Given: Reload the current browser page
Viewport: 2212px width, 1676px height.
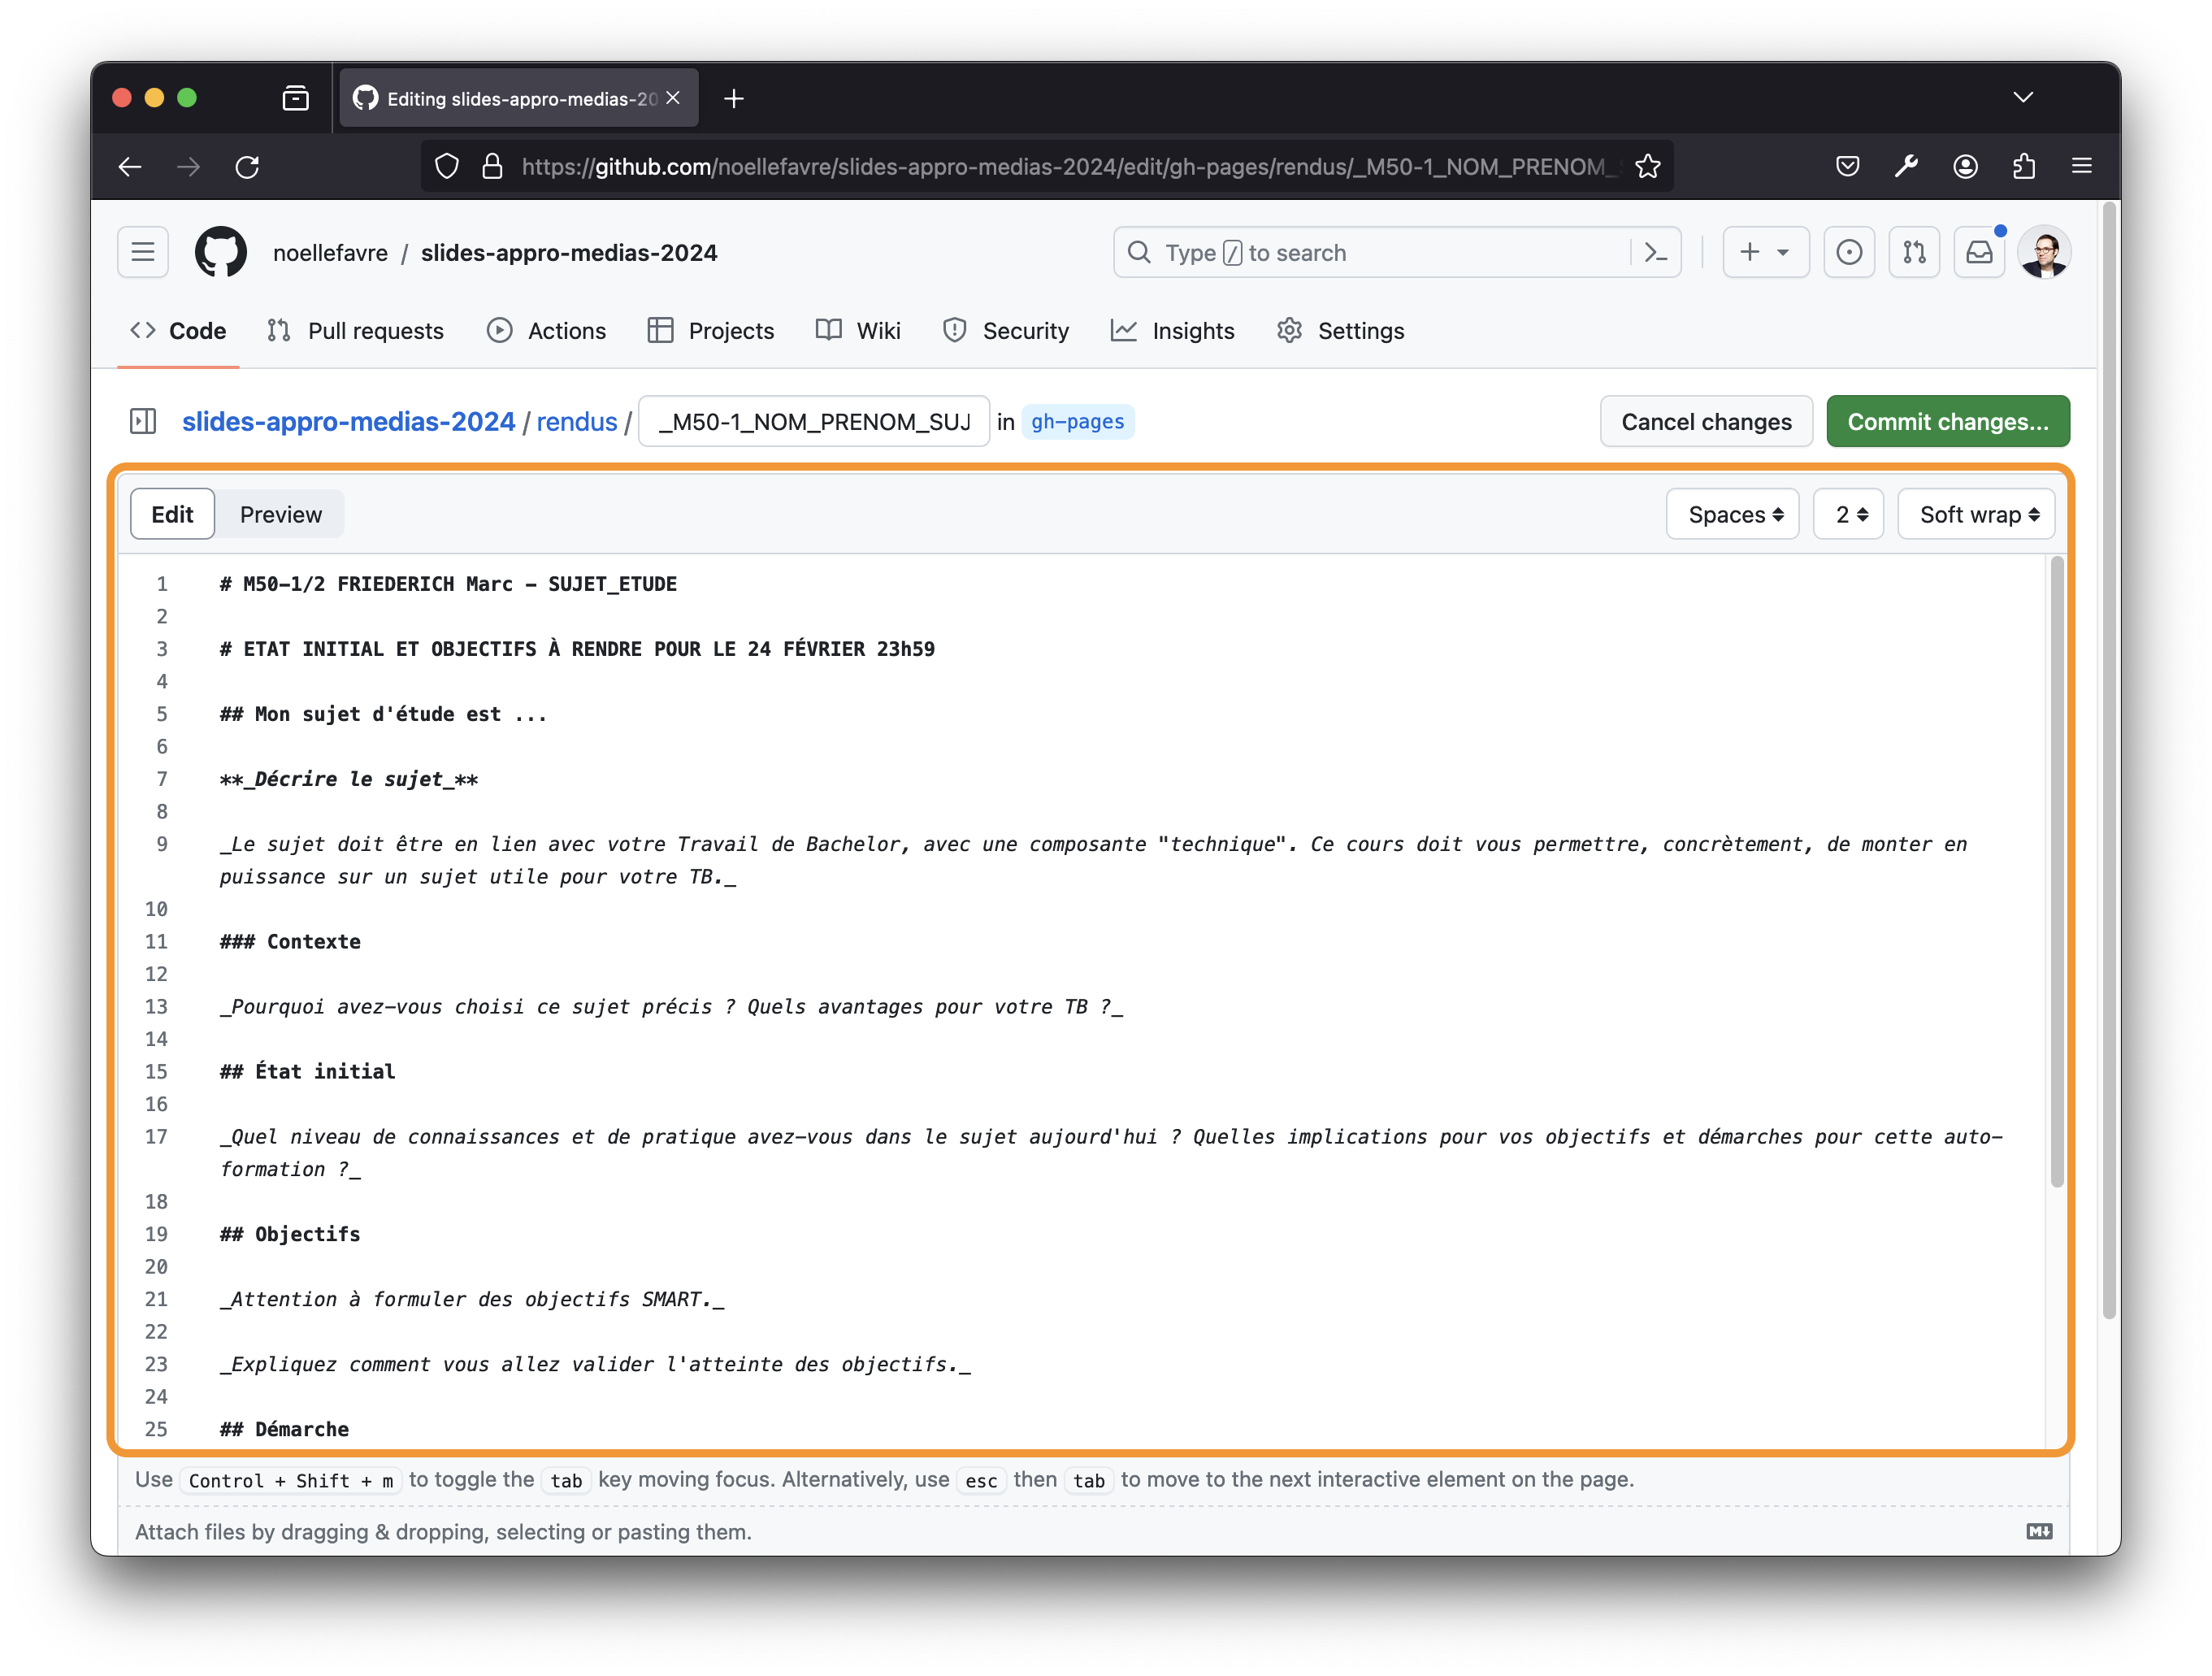Looking at the screenshot, I should [247, 166].
